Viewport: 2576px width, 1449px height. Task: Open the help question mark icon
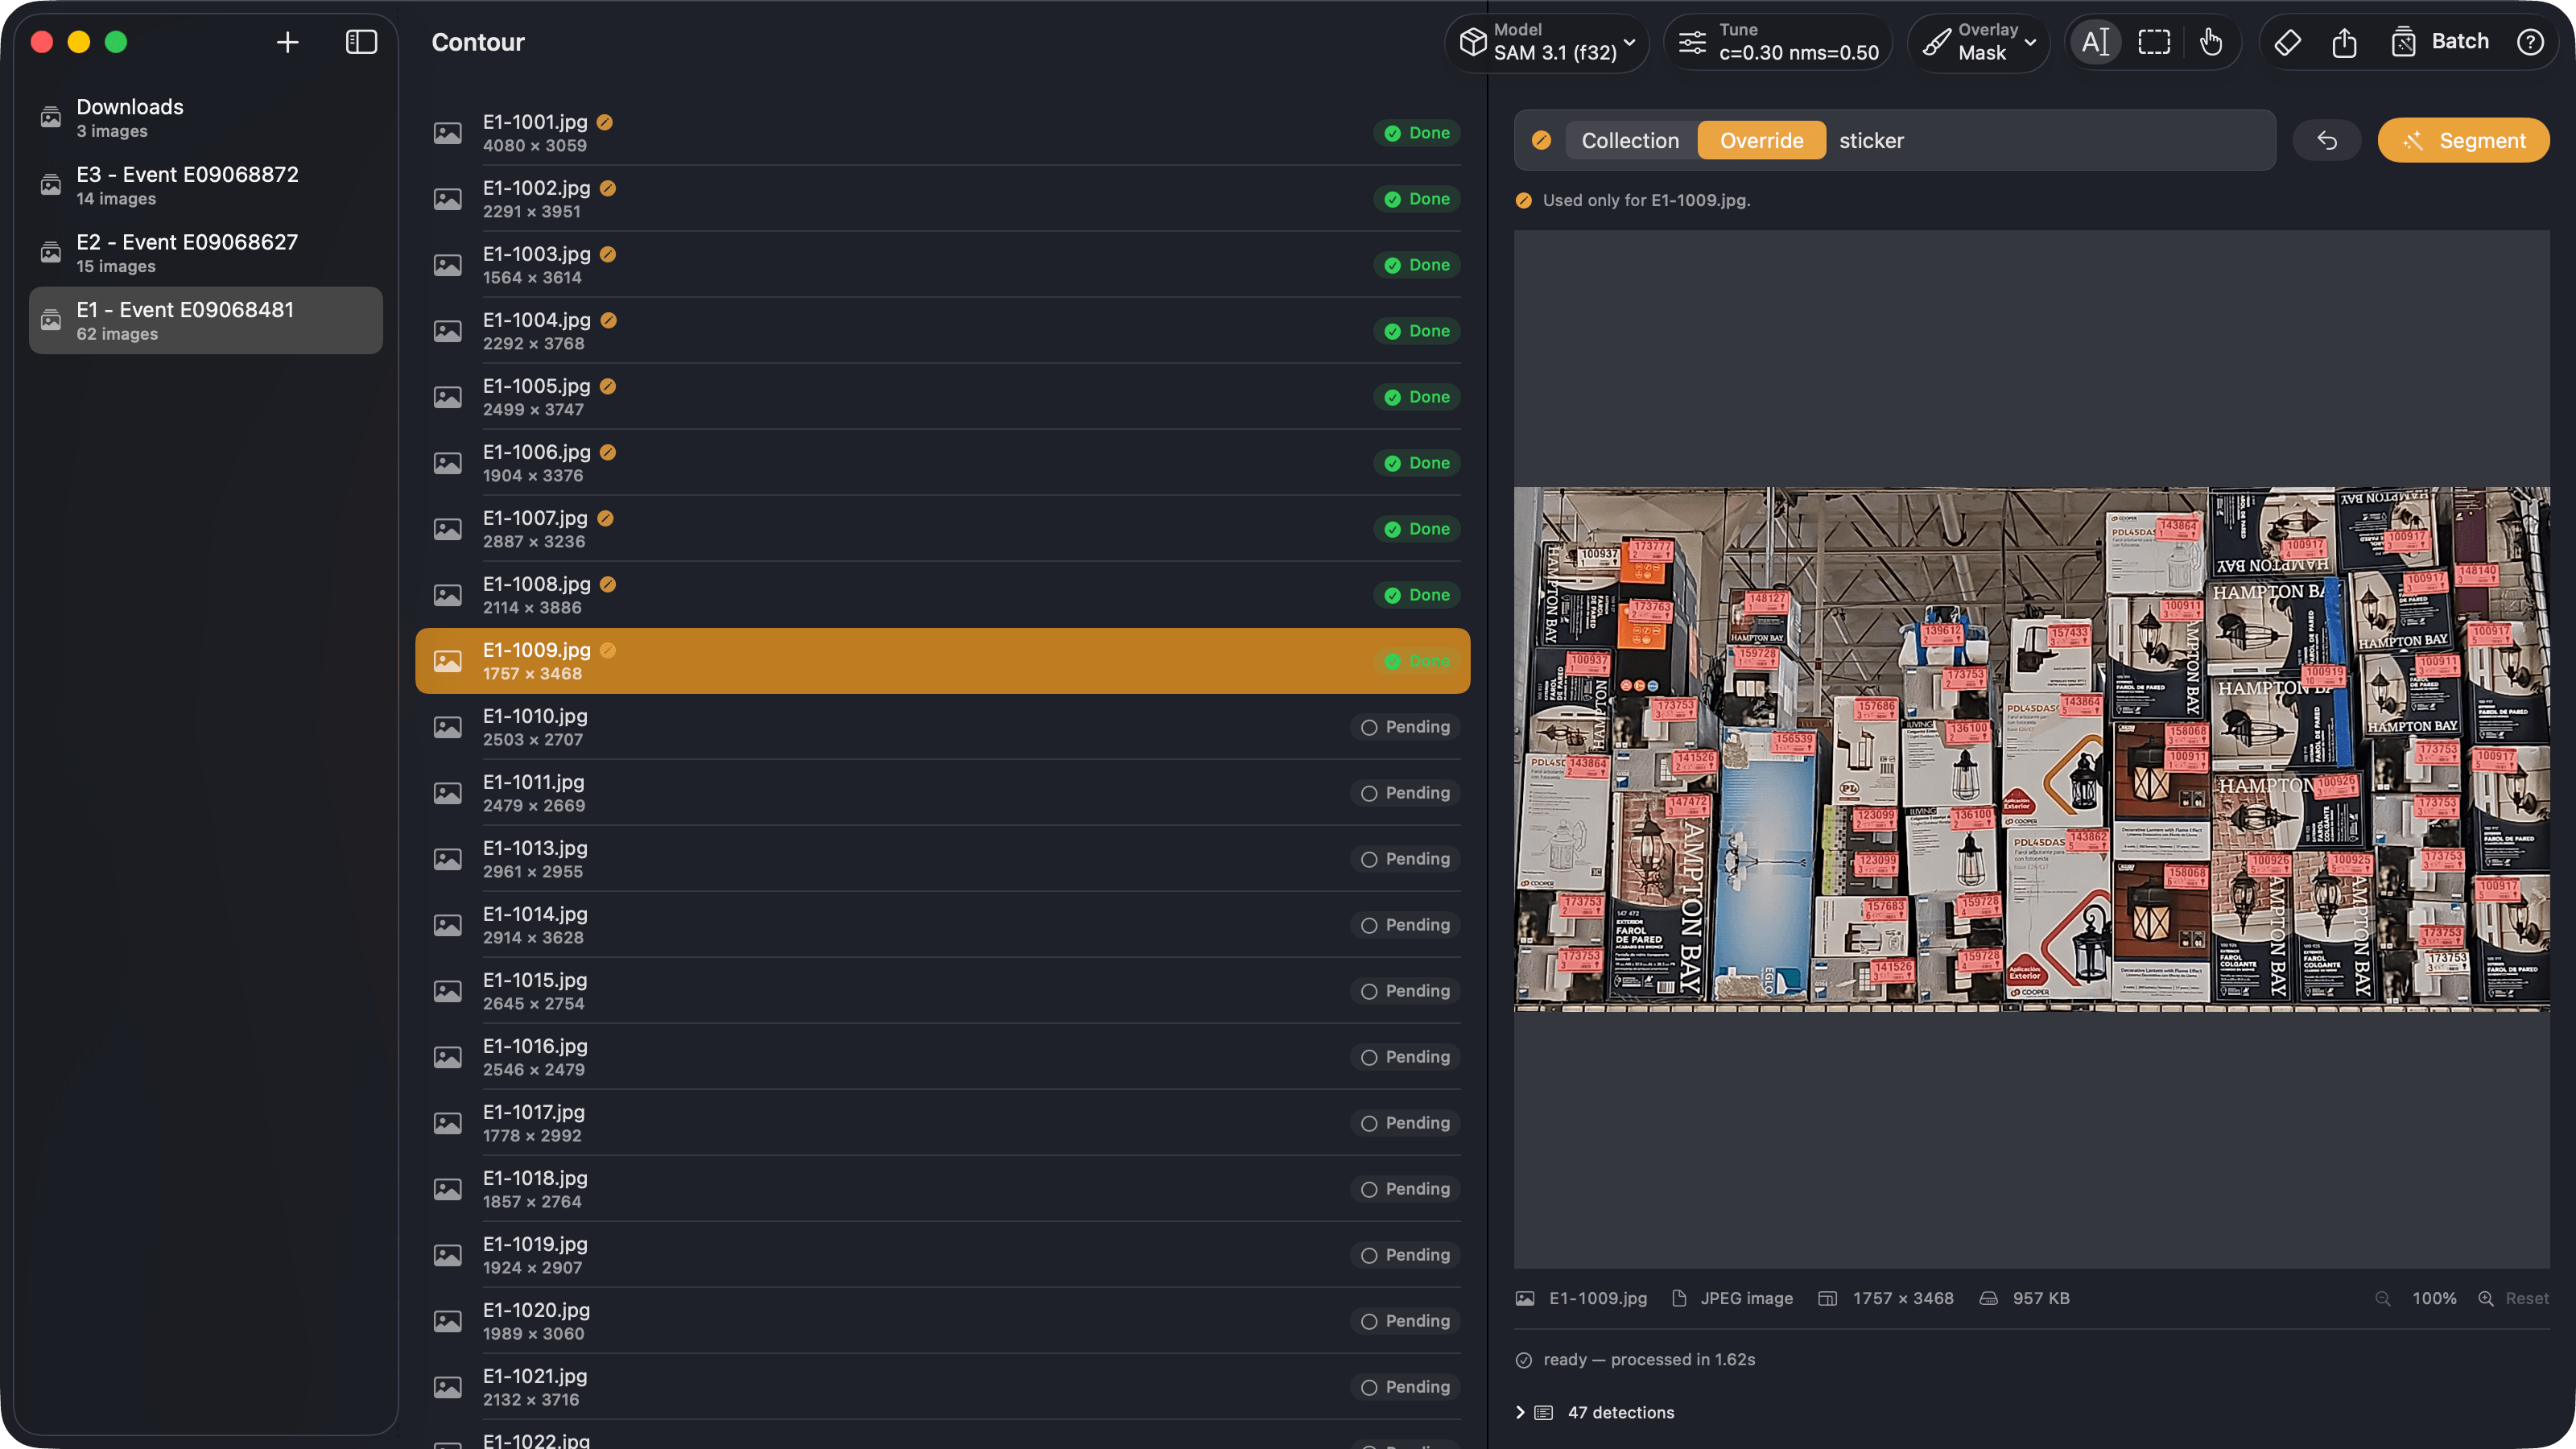(x=2530, y=42)
